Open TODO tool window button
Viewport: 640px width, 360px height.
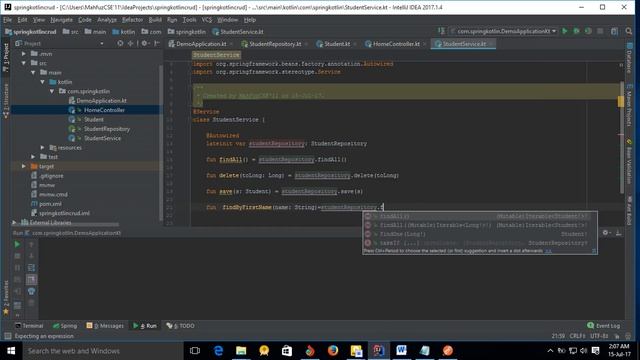(180, 325)
